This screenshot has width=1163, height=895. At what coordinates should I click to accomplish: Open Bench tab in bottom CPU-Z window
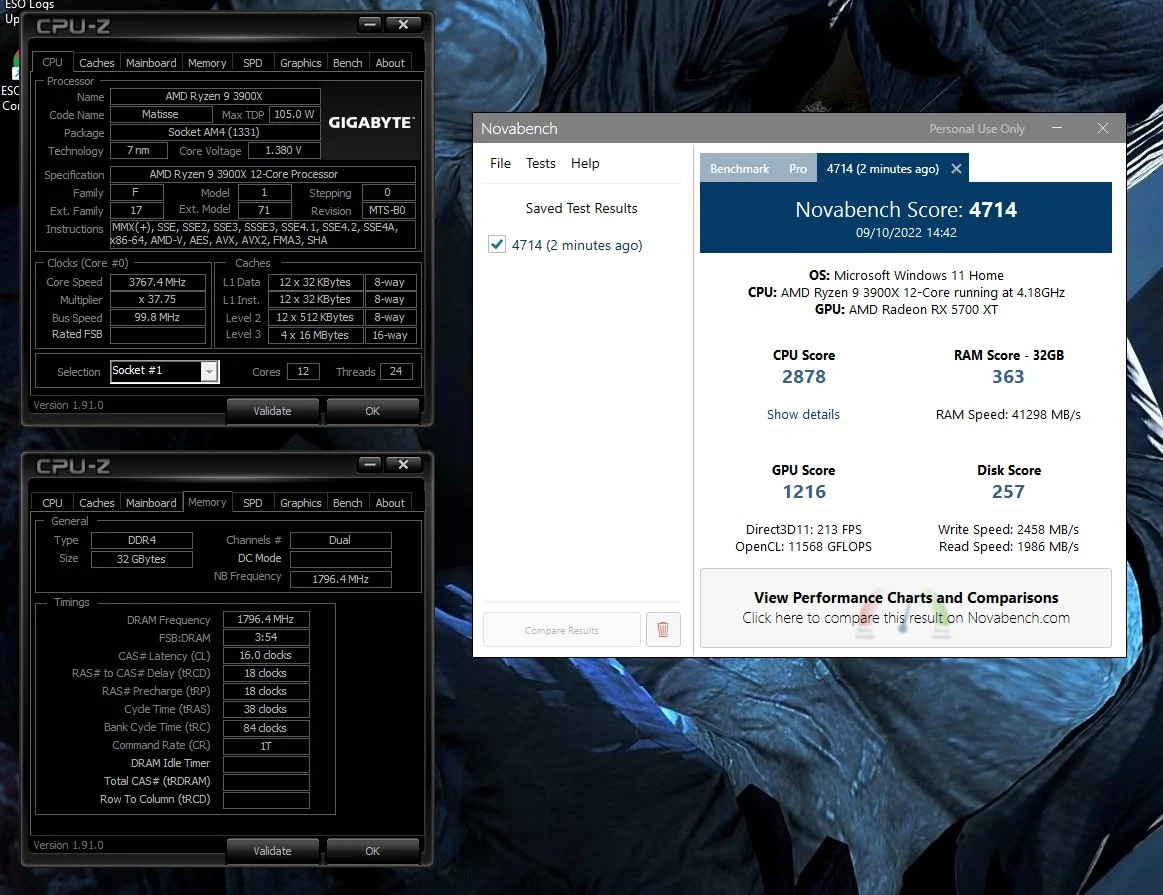(347, 503)
